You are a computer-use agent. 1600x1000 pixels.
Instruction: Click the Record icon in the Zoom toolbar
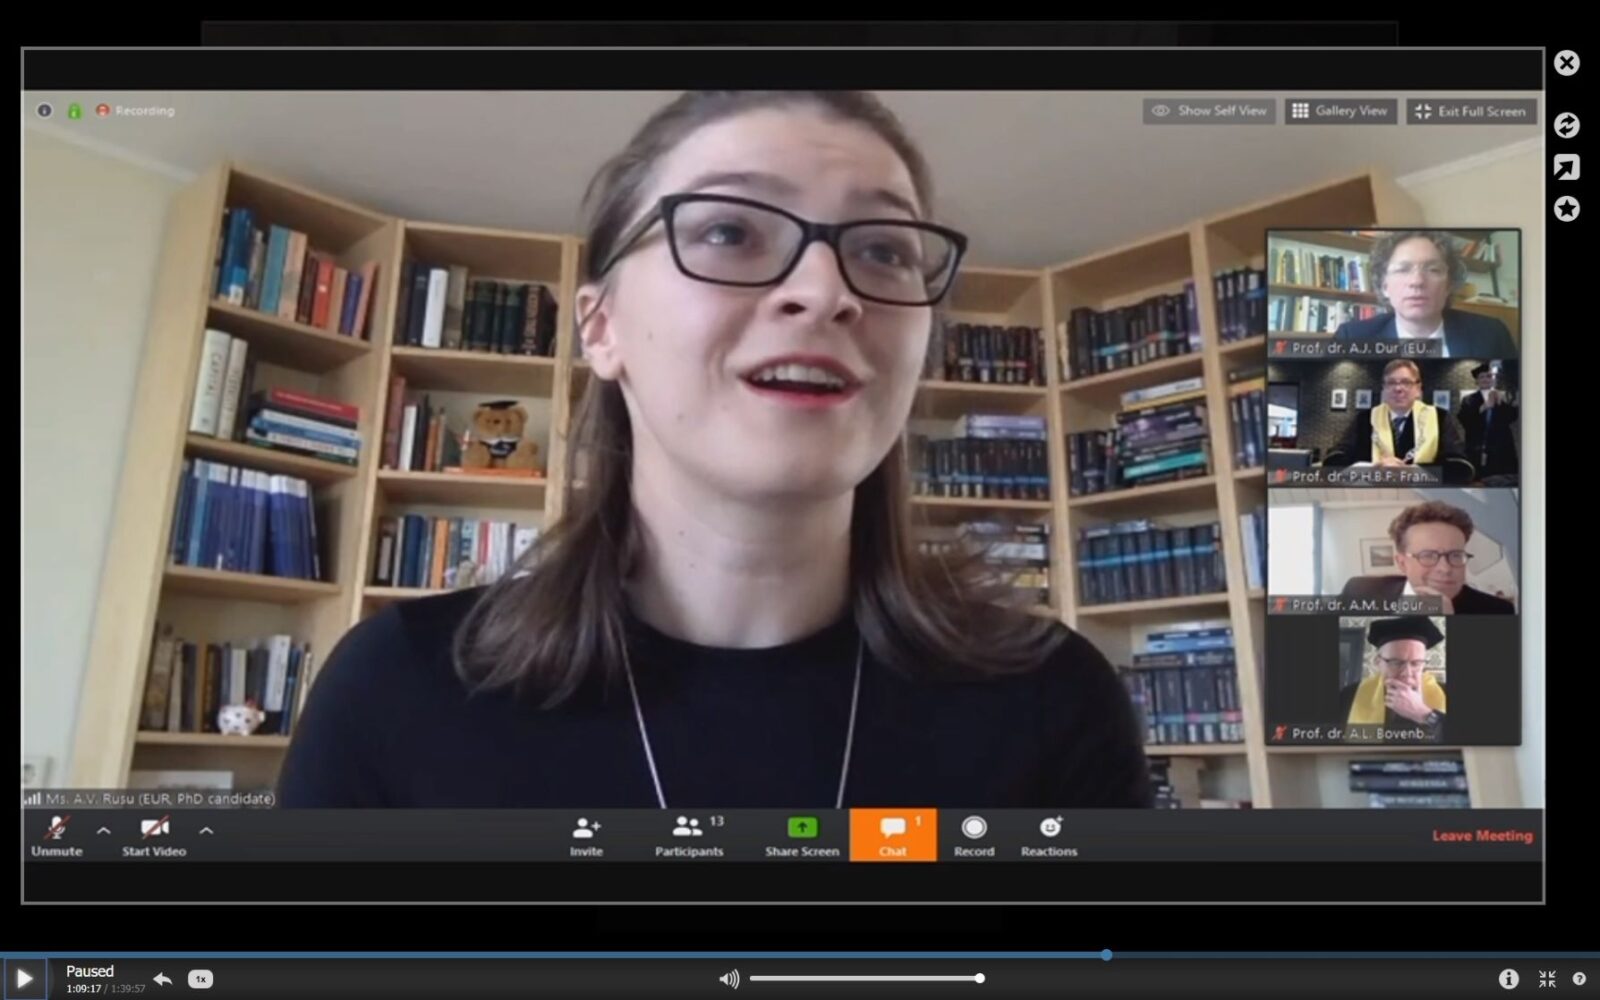click(x=973, y=829)
